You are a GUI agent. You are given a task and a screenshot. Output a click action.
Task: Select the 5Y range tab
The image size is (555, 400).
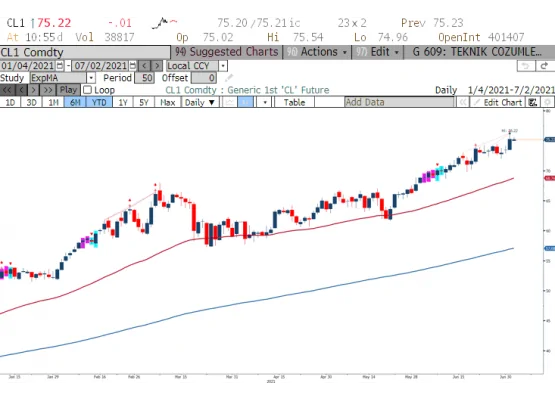(x=144, y=103)
